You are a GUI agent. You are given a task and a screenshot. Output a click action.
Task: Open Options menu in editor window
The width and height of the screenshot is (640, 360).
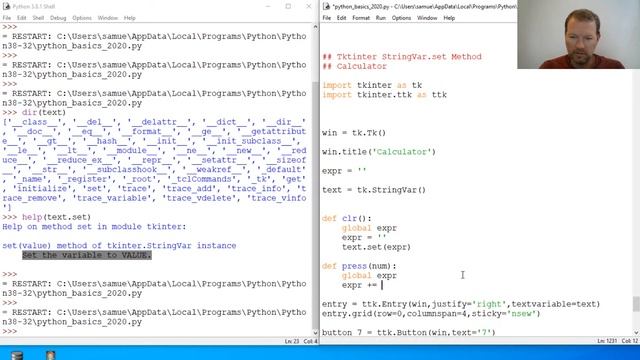tap(402, 18)
